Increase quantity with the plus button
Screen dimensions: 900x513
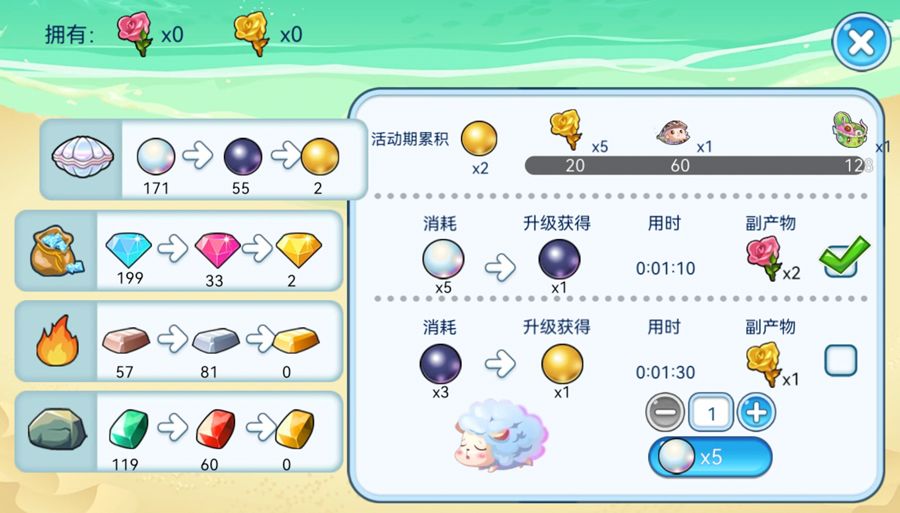coord(756,412)
